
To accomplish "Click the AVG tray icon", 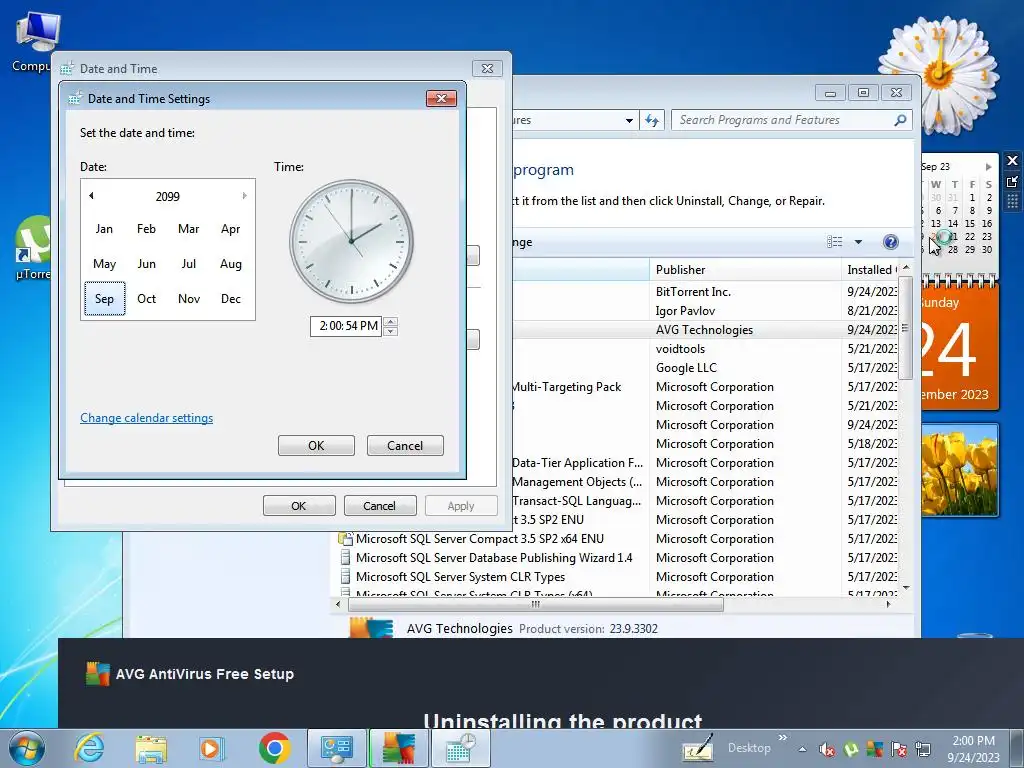I will [x=874, y=750].
